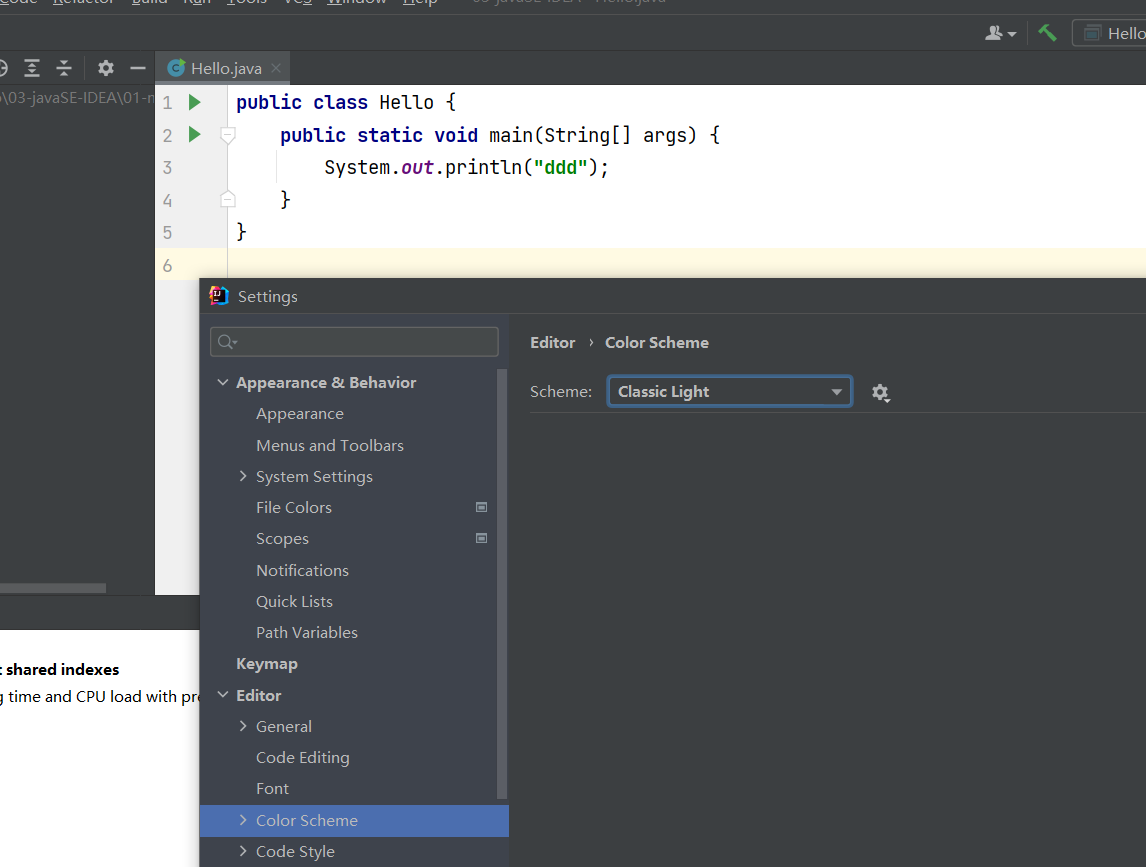Open the Hello run configuration selector
1146x867 pixels.
[x=1109, y=33]
